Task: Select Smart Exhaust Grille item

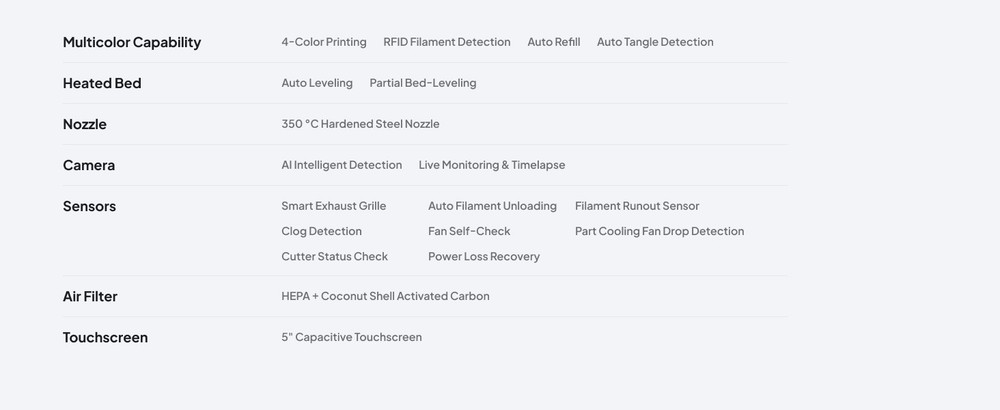Action: [x=333, y=206]
